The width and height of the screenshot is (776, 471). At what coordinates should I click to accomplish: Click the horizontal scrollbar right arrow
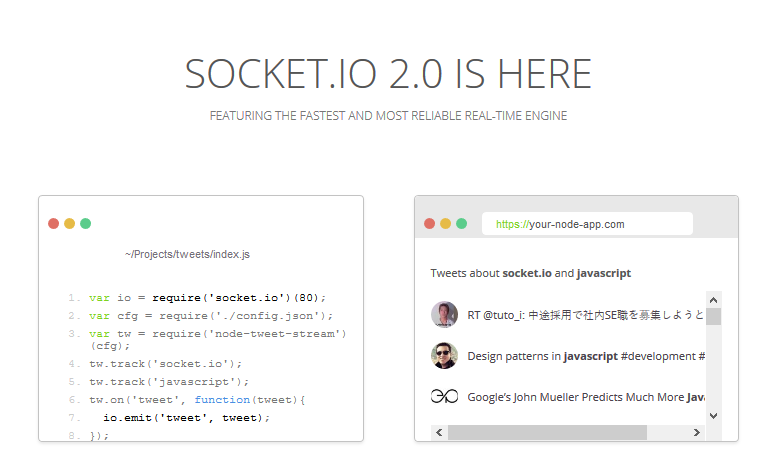coord(697,432)
